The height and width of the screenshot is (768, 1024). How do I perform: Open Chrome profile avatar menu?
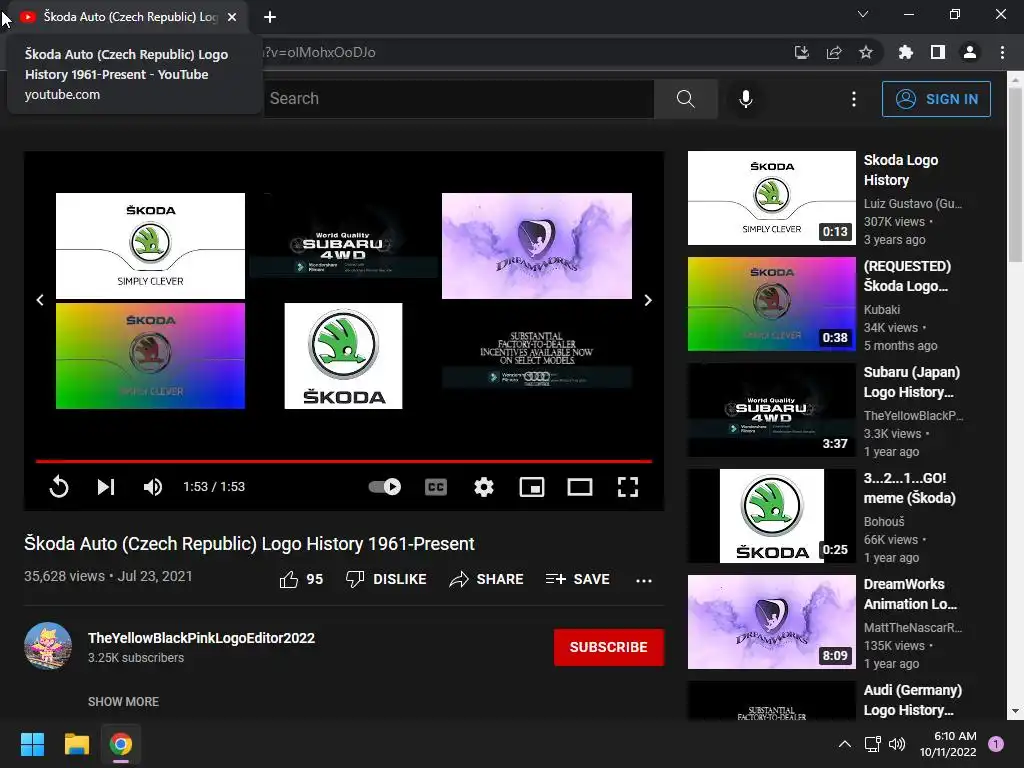[970, 52]
